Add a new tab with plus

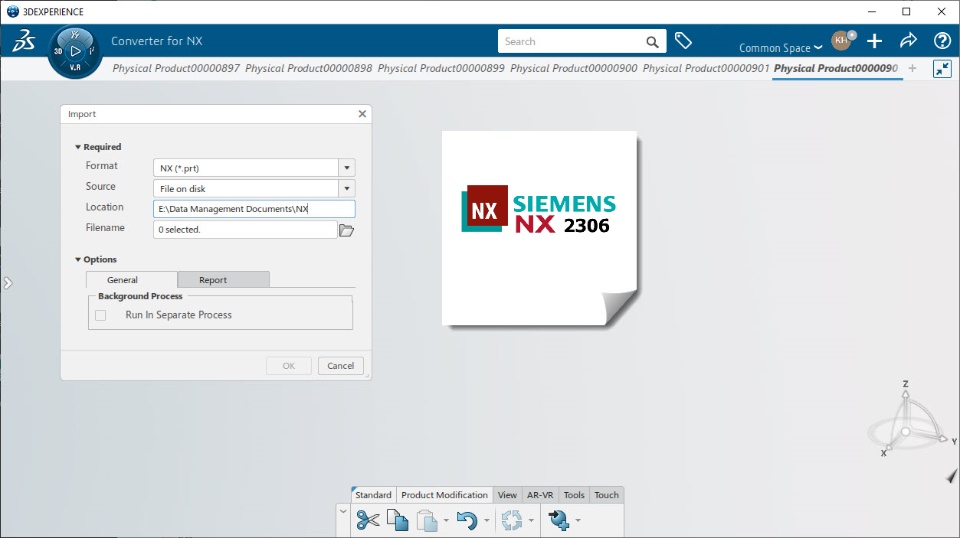point(912,69)
